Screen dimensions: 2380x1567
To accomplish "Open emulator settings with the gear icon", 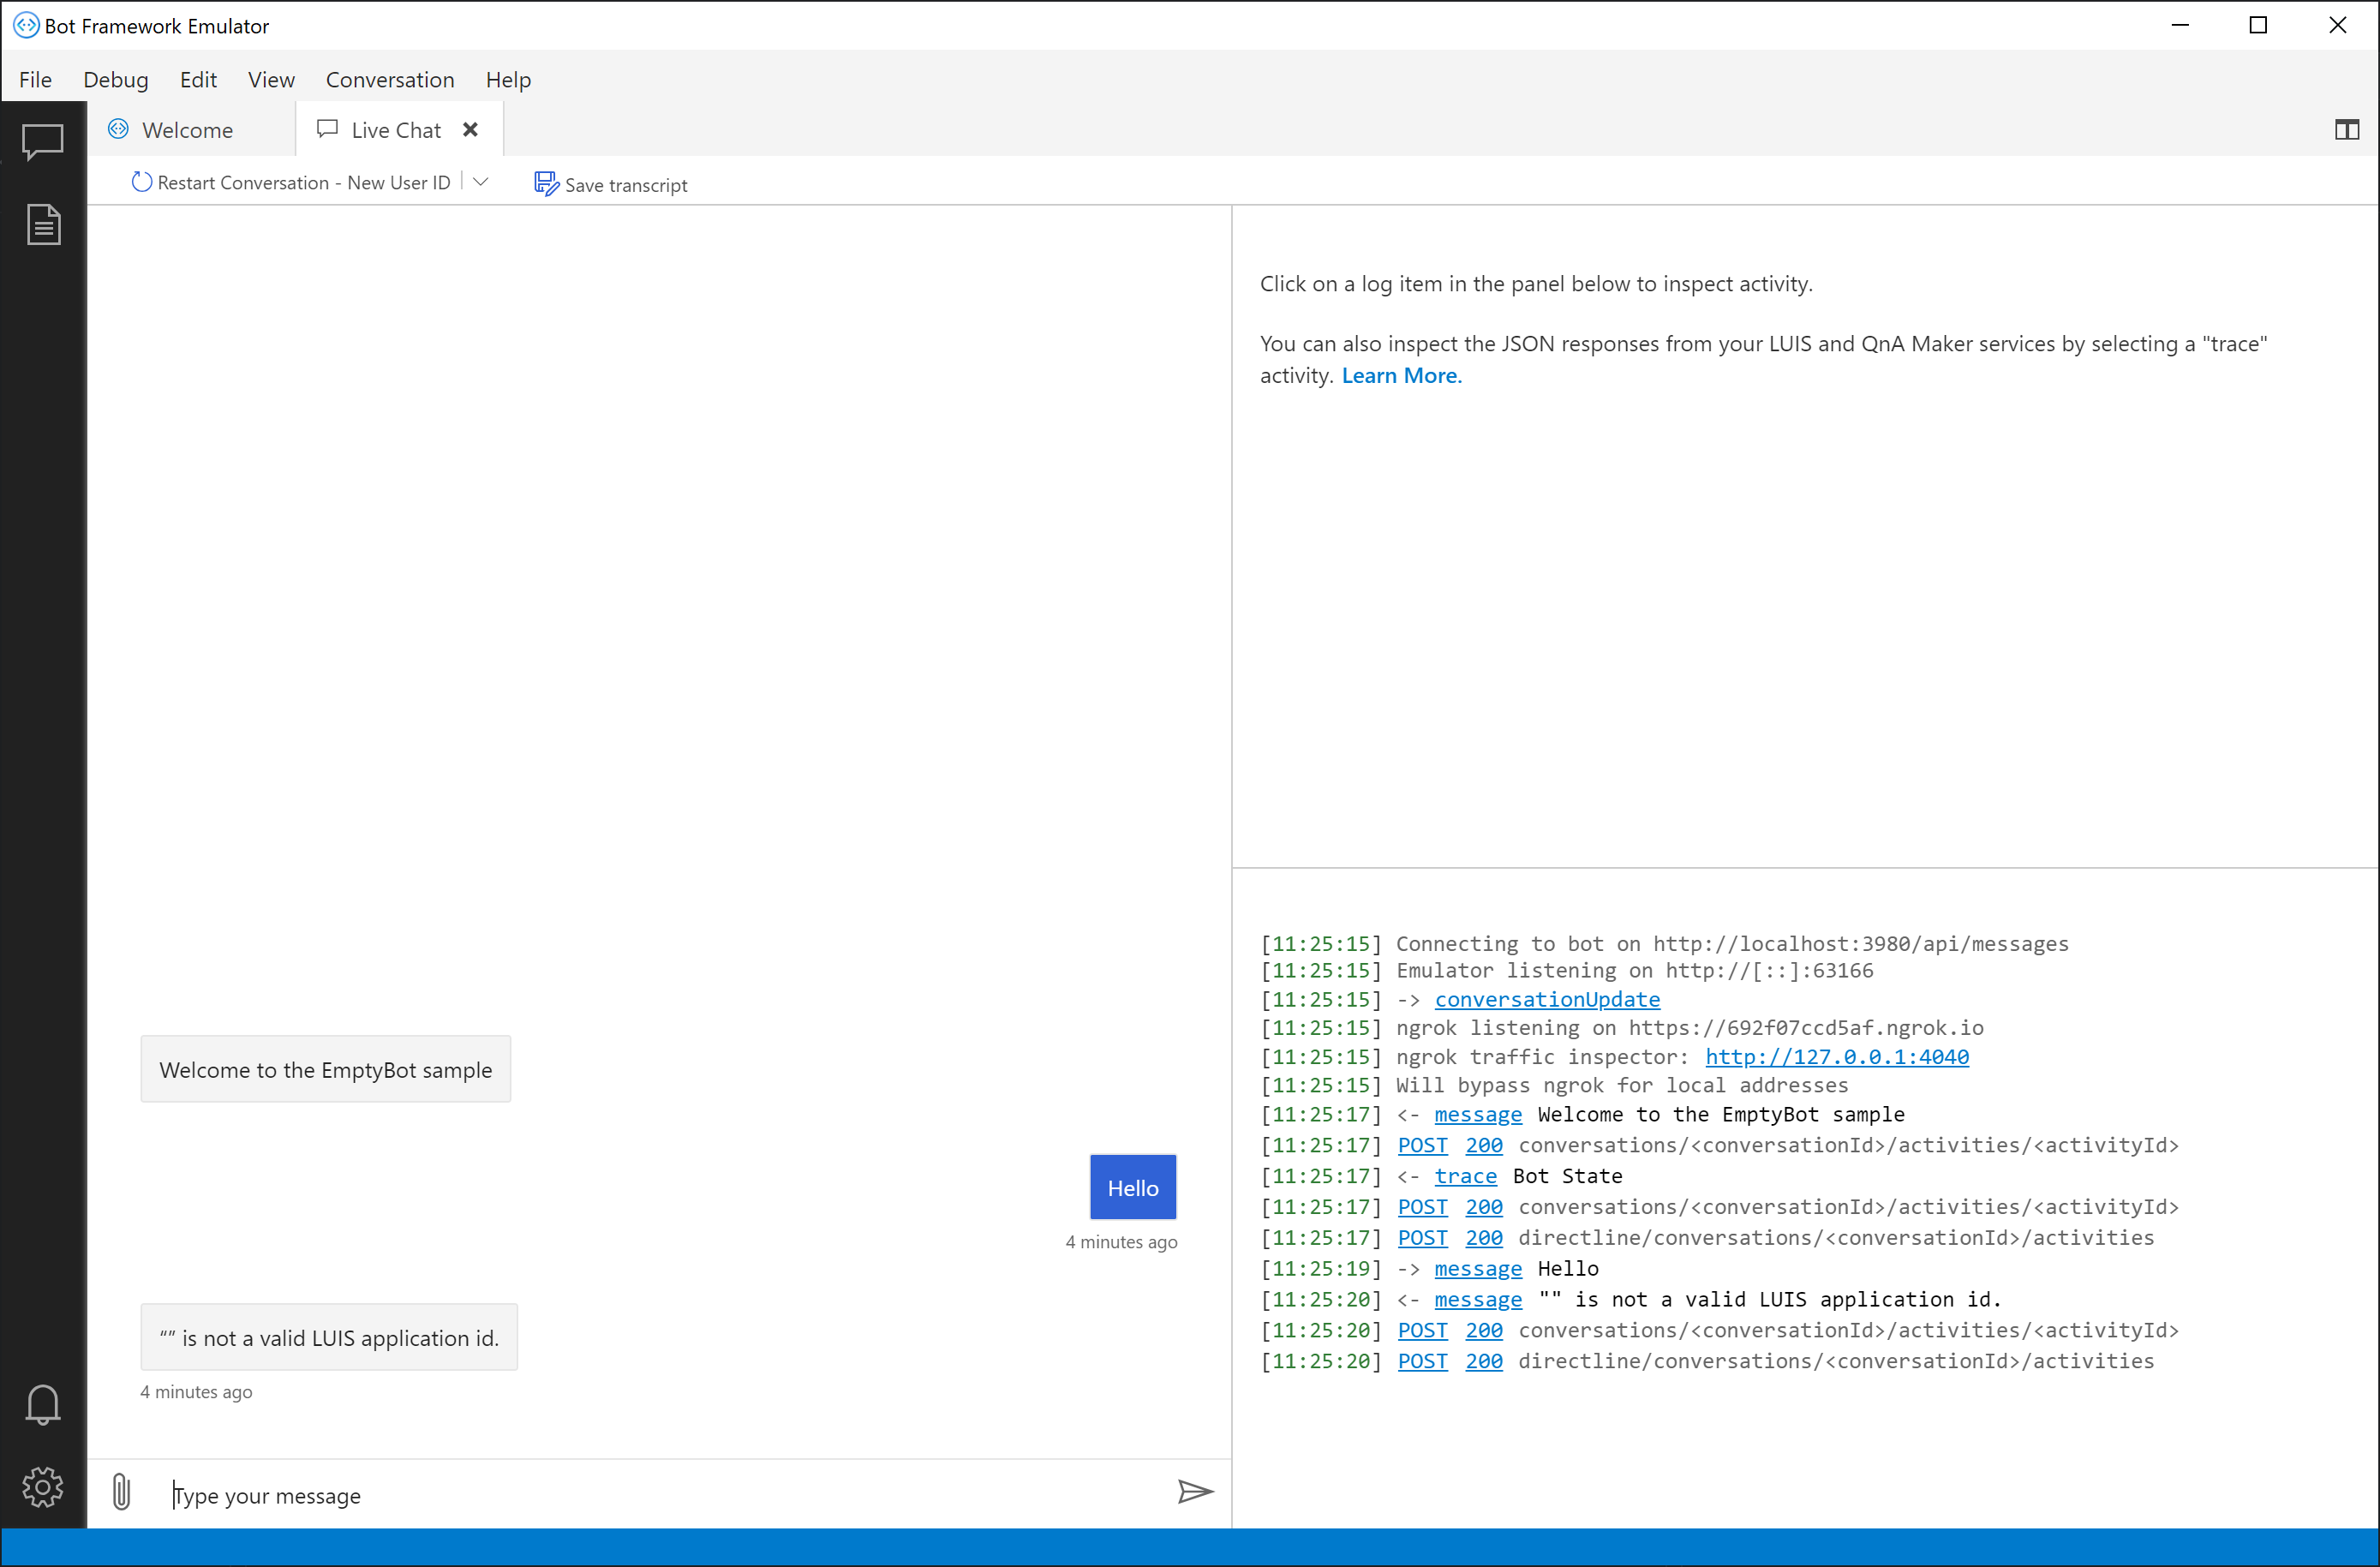I will (x=43, y=1487).
